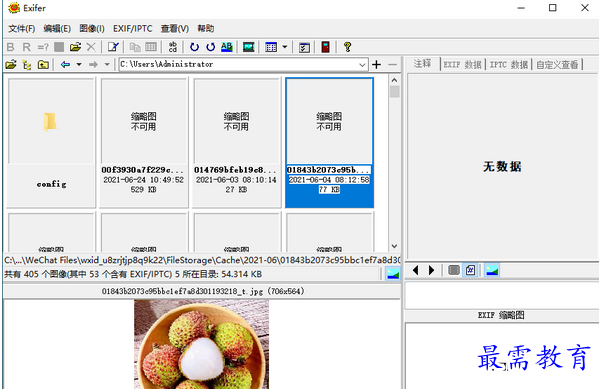Select the config folder thumbnail

51,143
